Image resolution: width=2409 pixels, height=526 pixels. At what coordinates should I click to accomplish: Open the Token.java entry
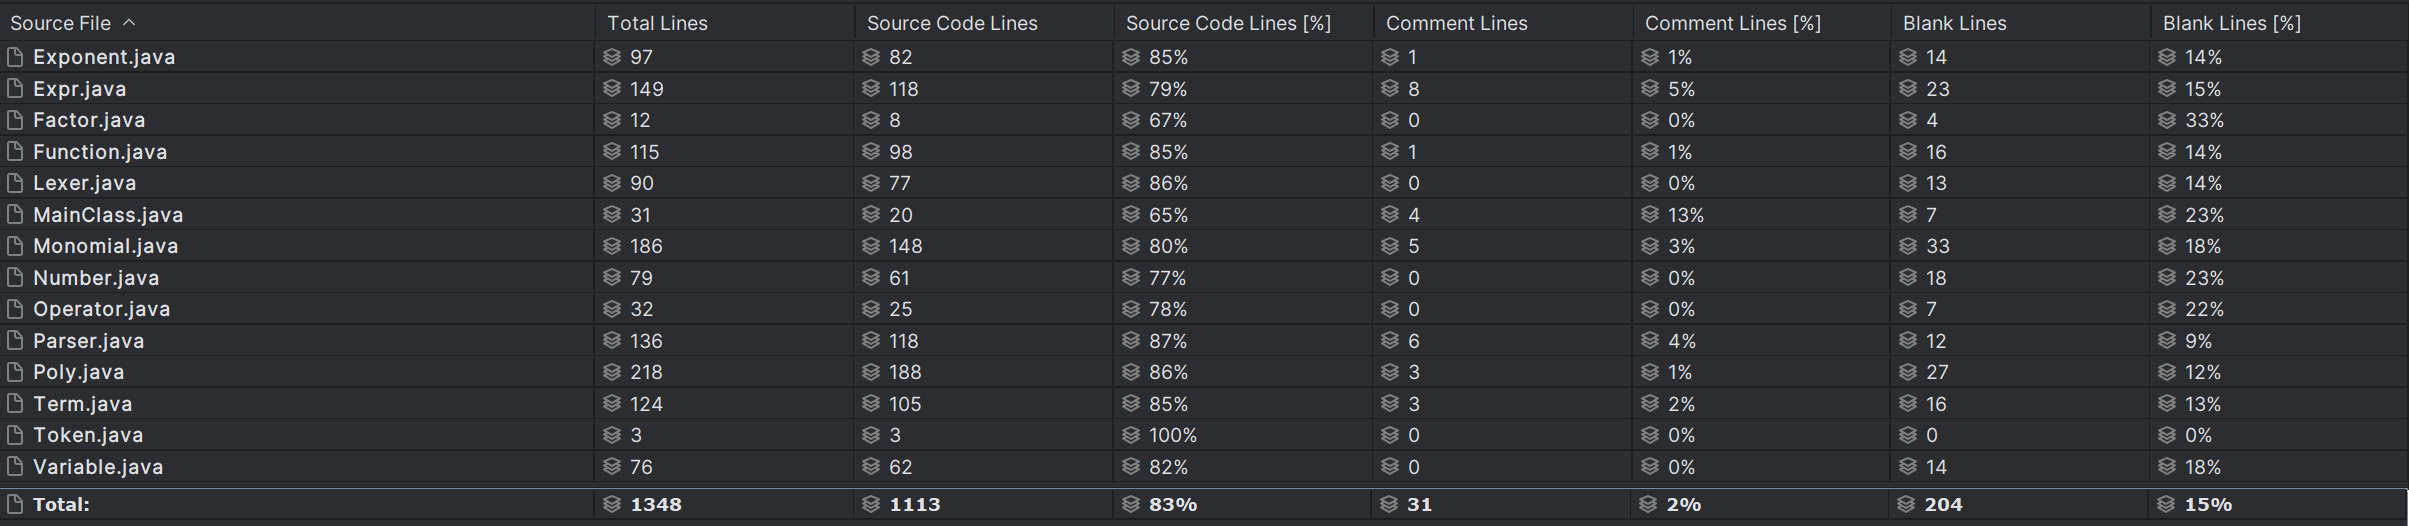tap(88, 435)
